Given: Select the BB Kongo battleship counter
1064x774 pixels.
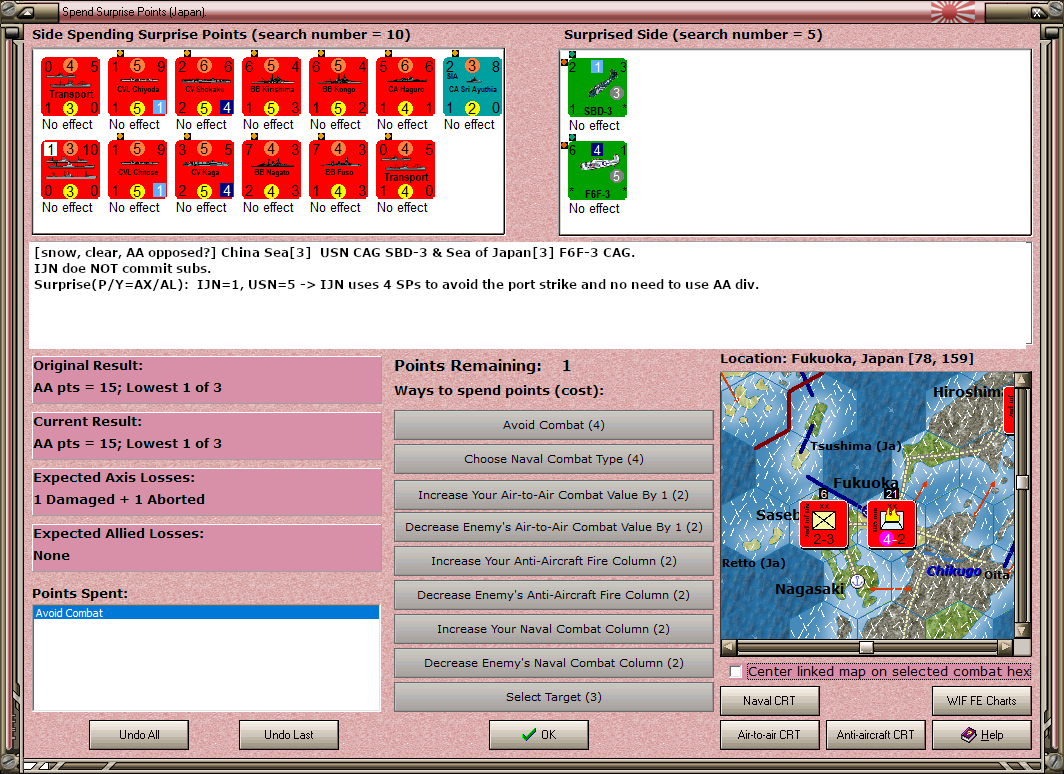Looking at the screenshot, I should [339, 87].
